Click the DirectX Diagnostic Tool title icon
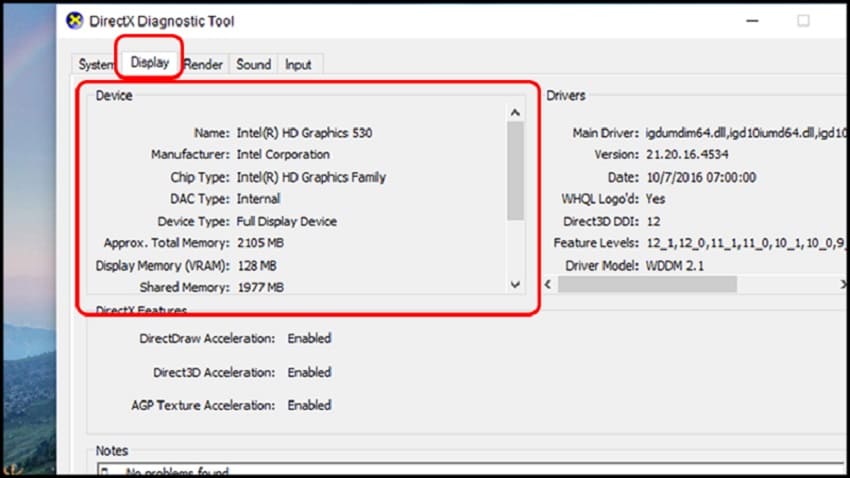Screen dimensions: 850x478 coord(75,21)
